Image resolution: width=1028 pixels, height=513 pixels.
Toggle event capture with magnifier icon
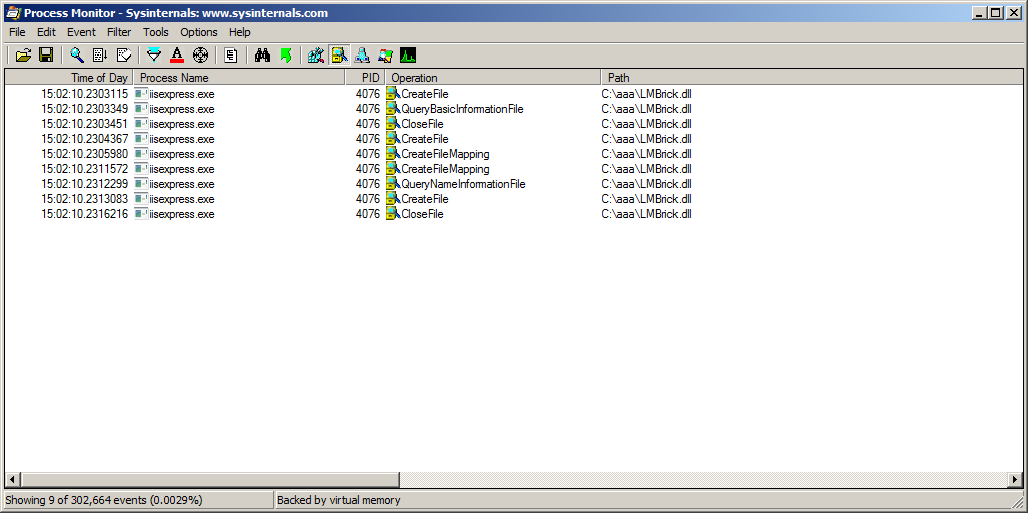click(77, 55)
